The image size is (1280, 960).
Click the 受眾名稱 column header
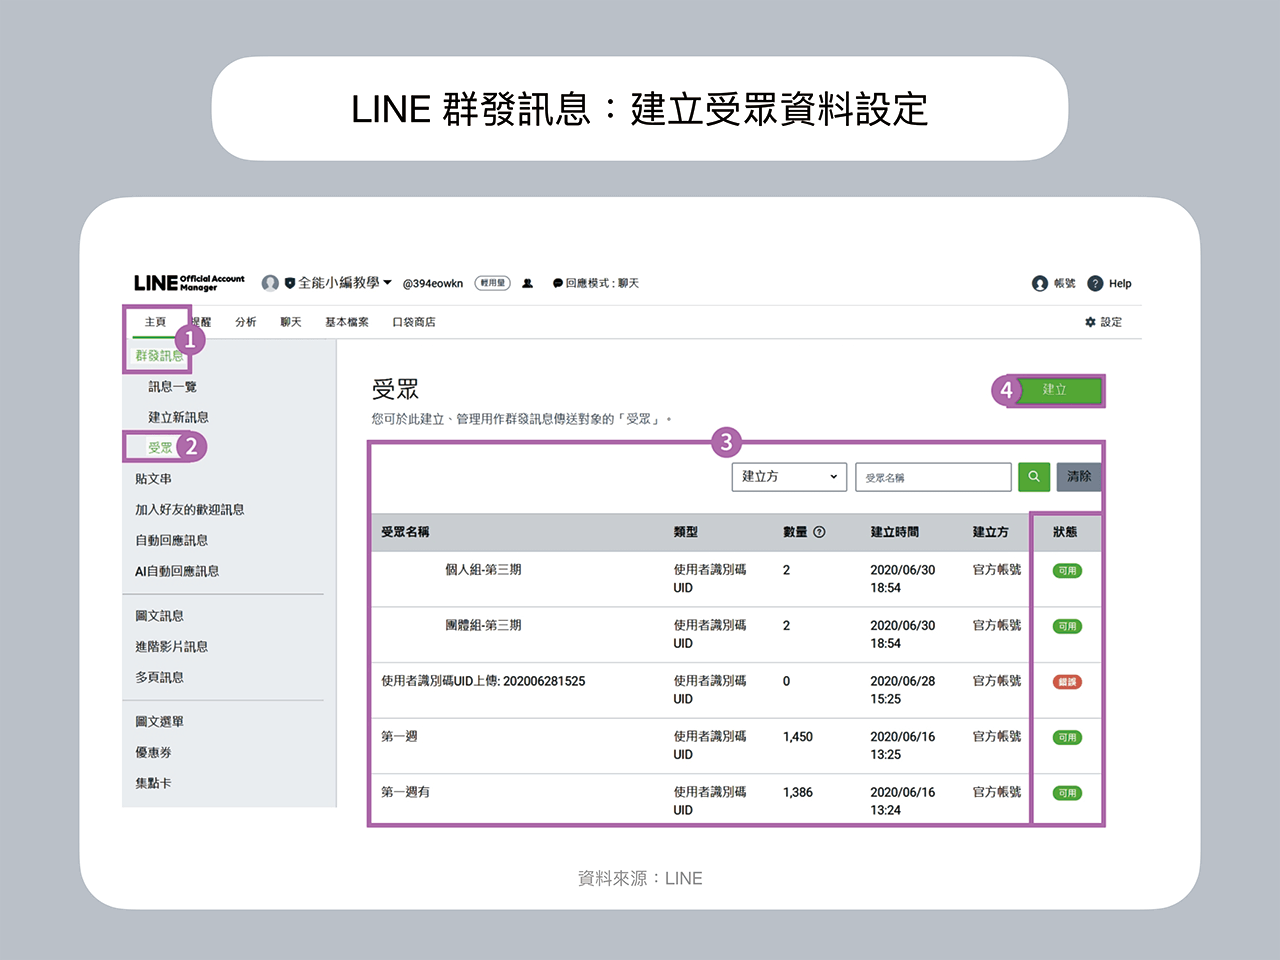coord(405,532)
